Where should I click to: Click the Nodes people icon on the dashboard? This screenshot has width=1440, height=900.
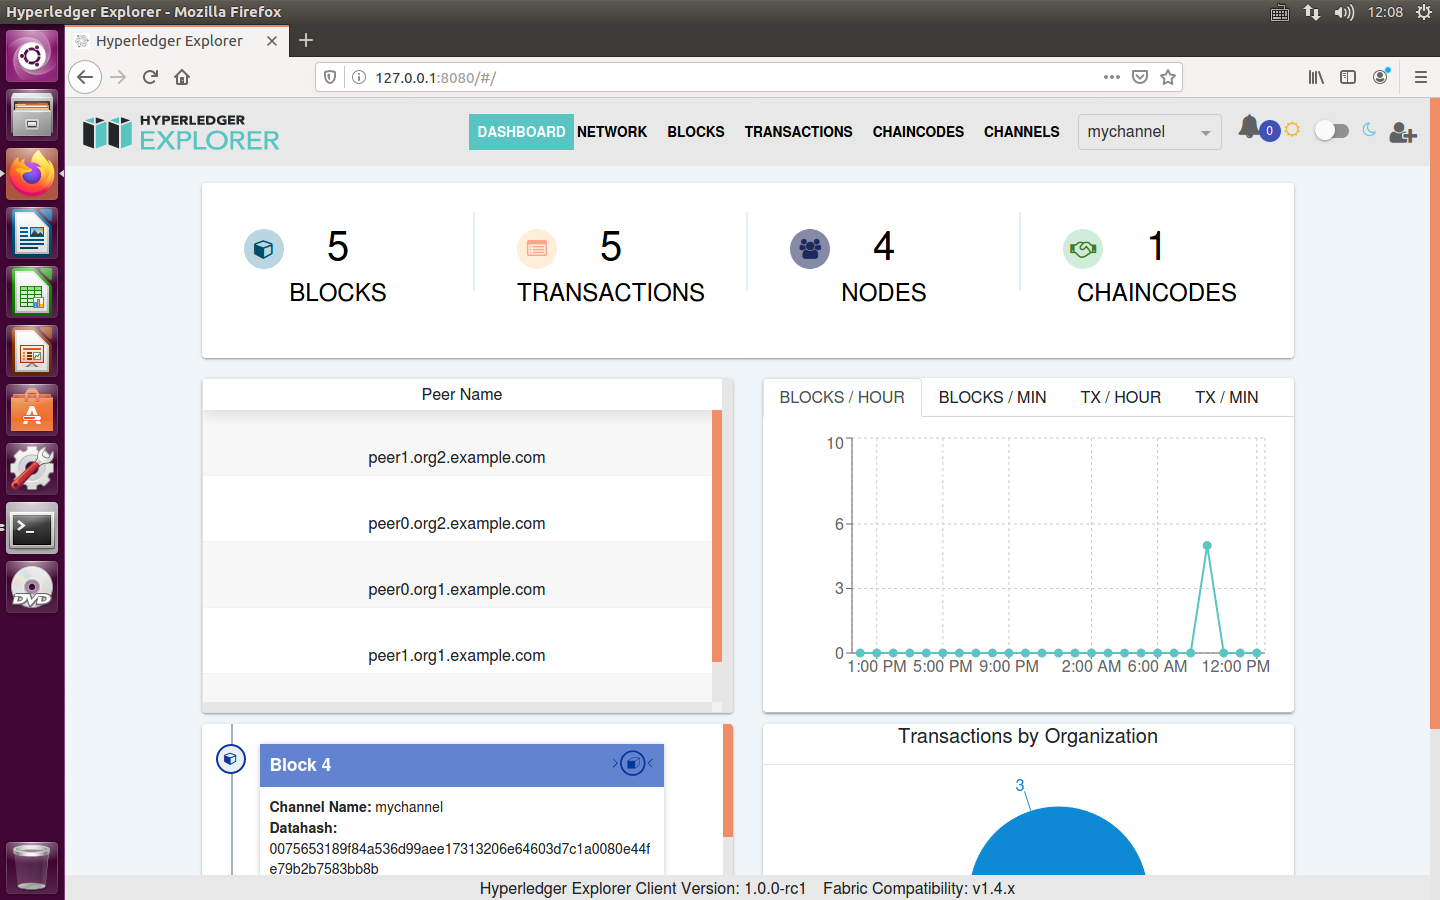(810, 249)
